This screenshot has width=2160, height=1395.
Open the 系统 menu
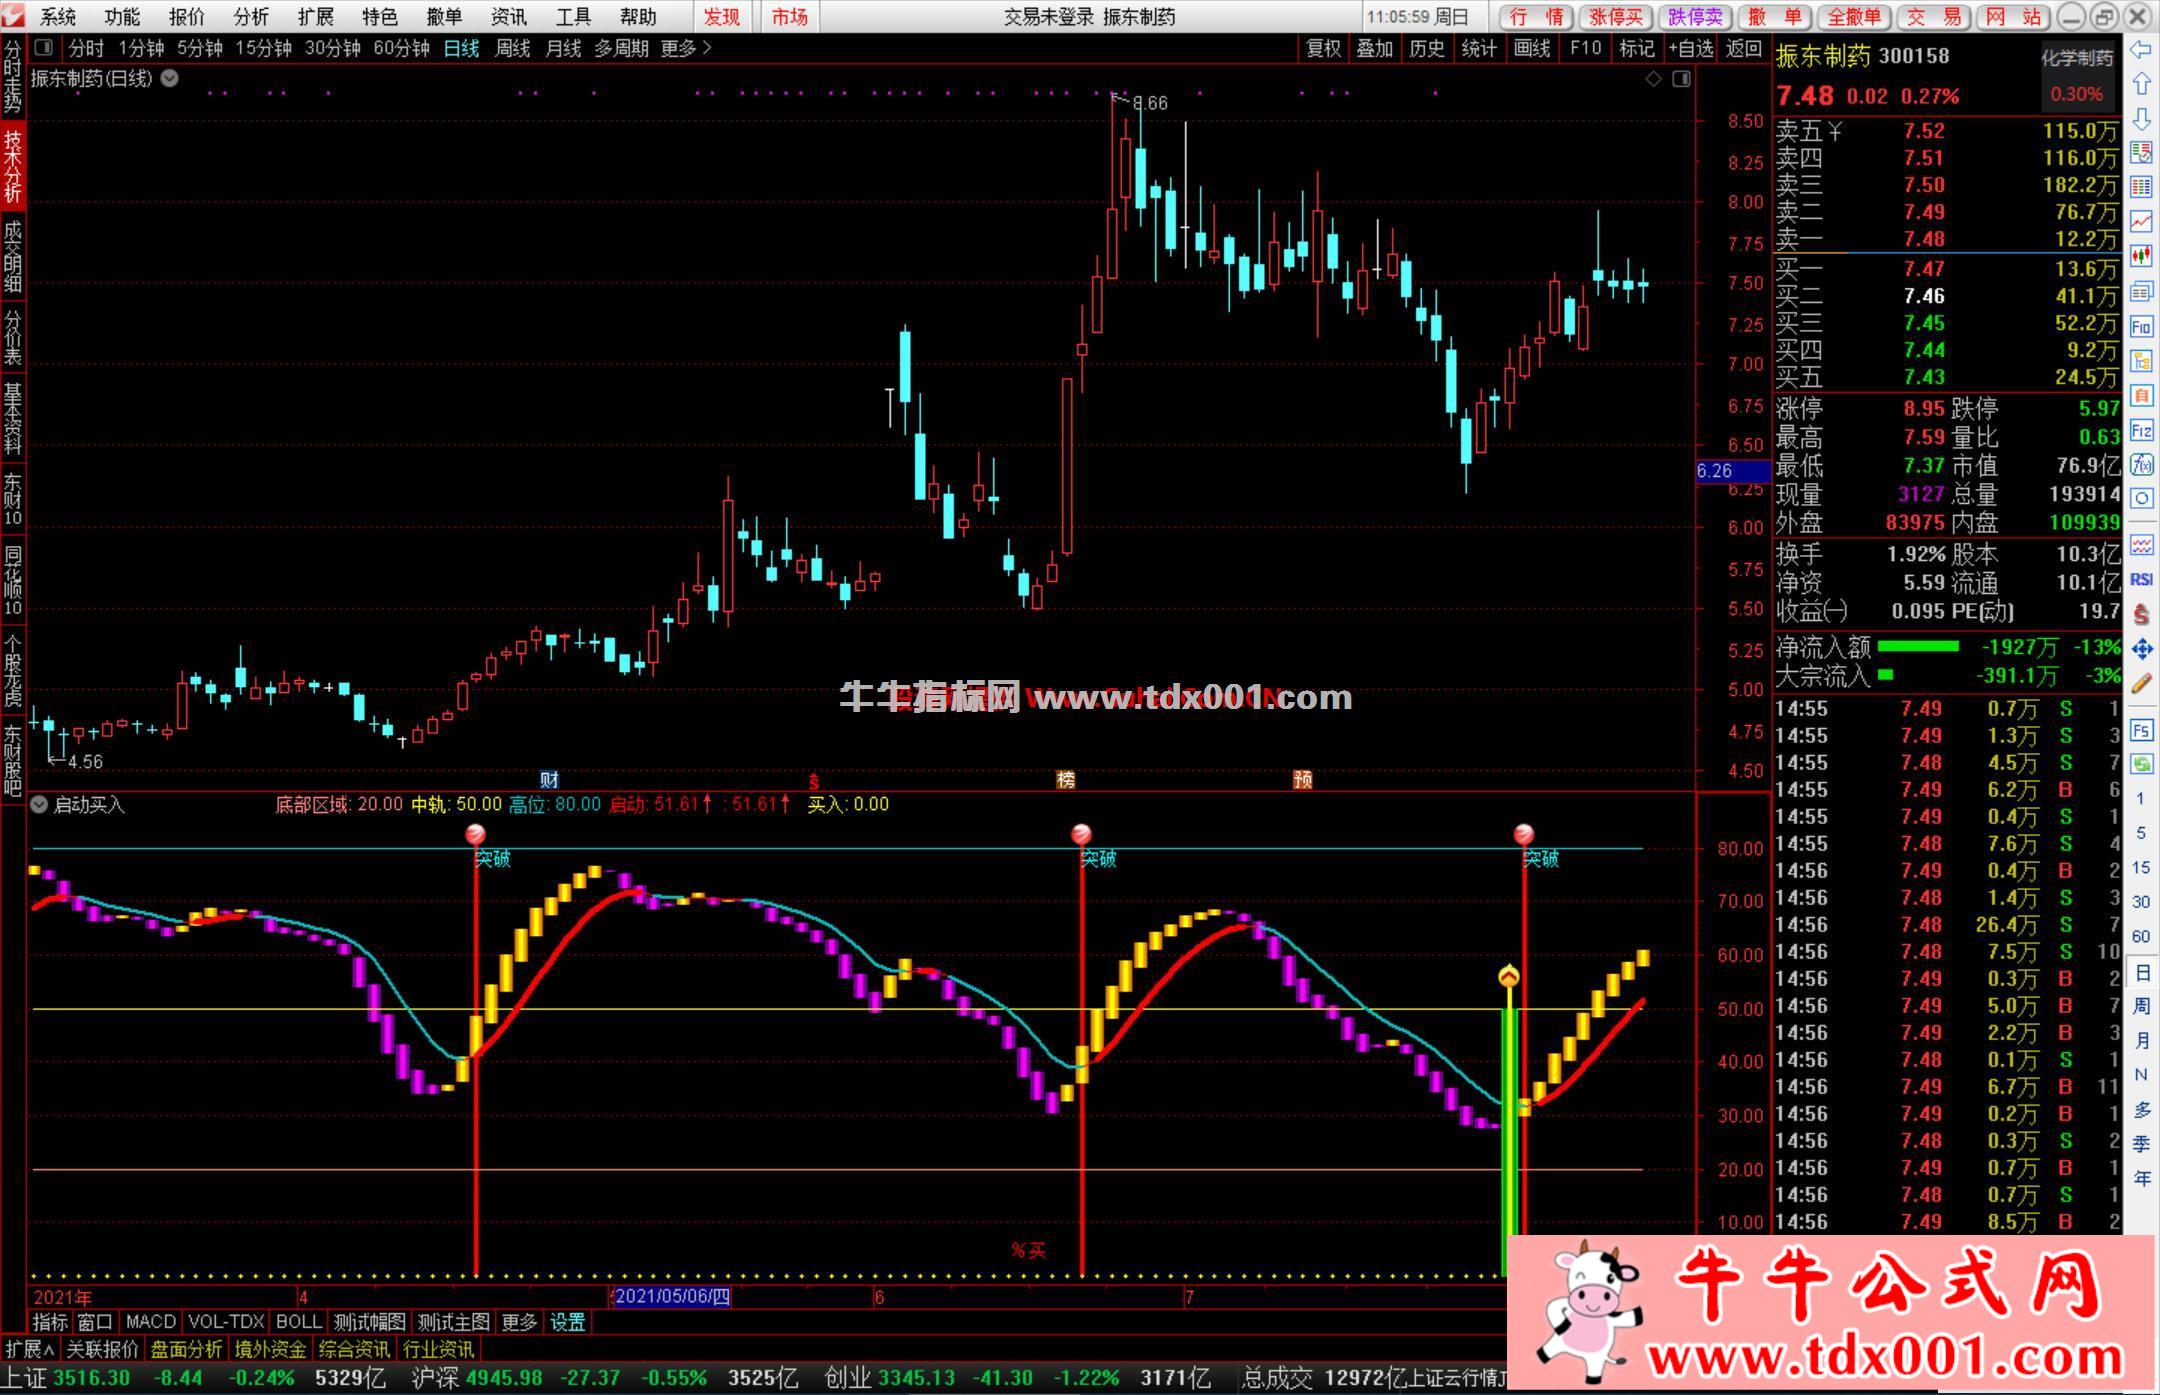coord(59,17)
